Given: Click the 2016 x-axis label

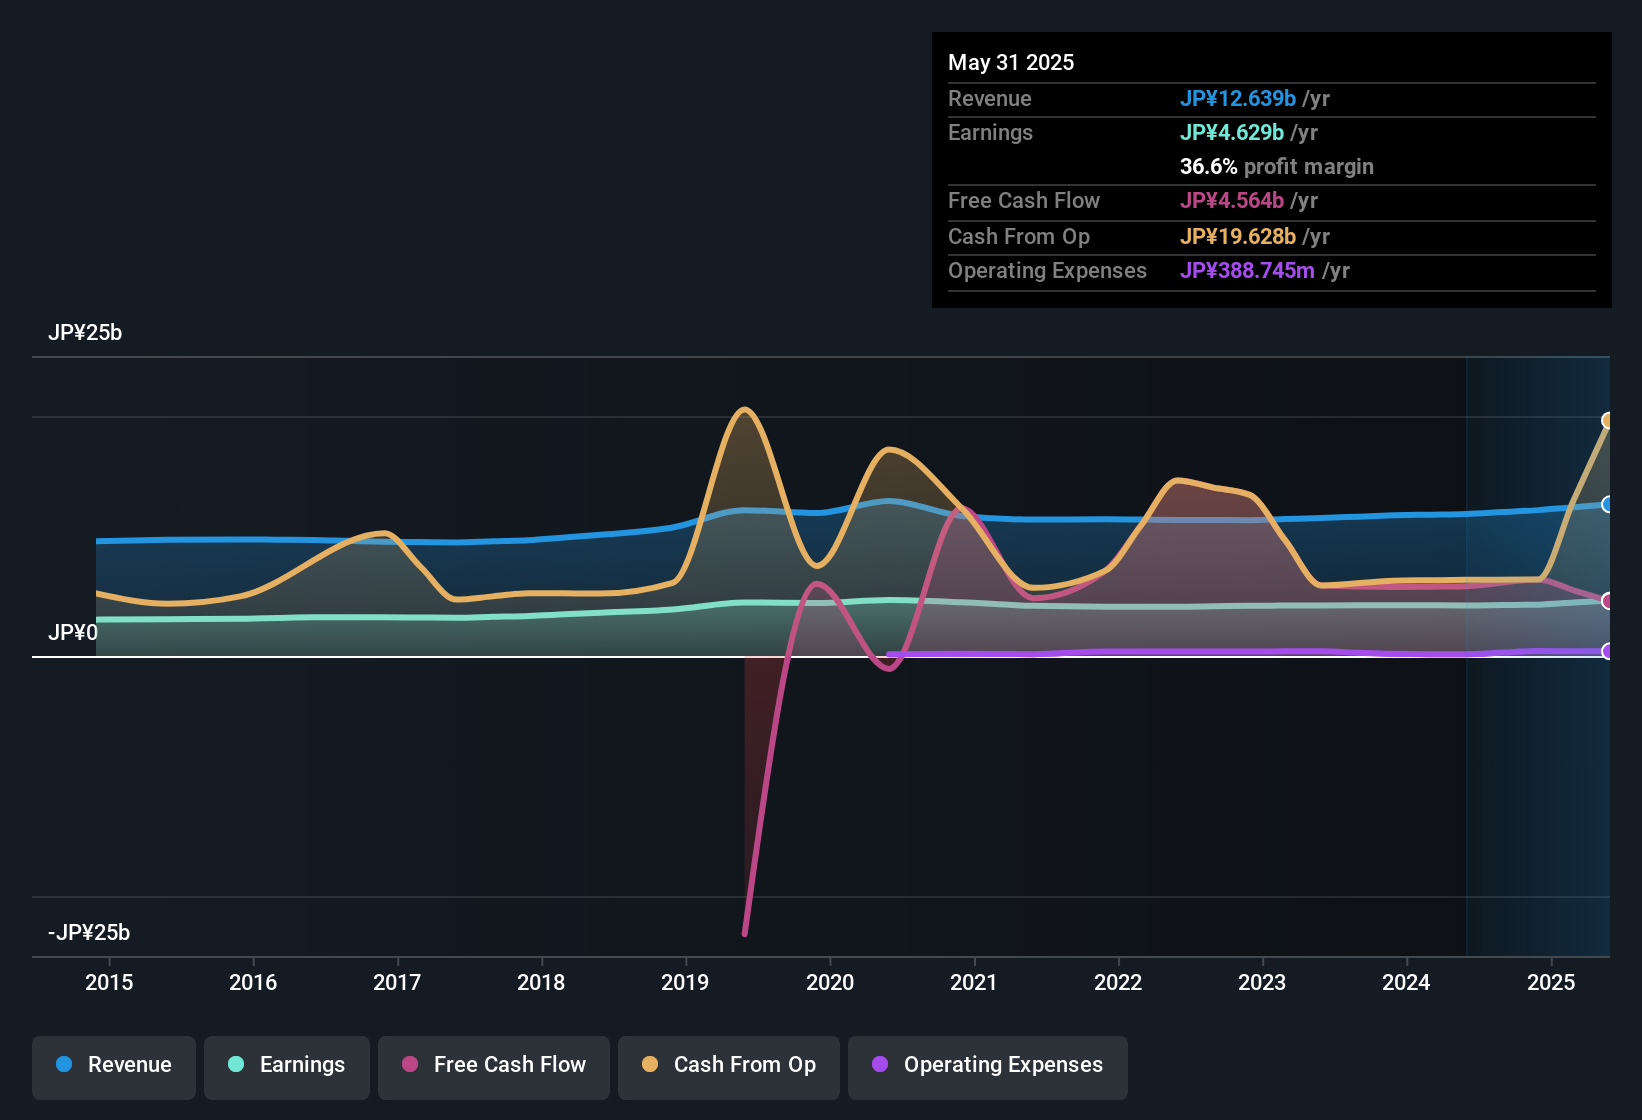Looking at the screenshot, I should coord(253,982).
